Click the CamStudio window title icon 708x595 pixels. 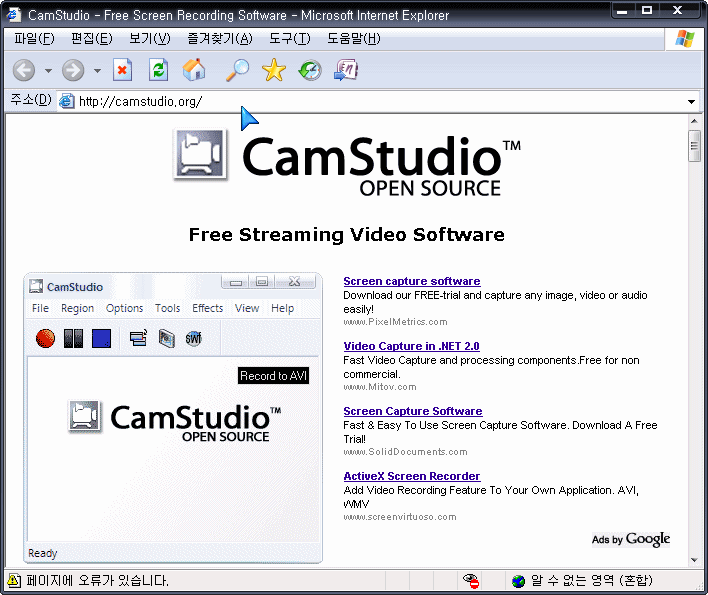(x=36, y=286)
